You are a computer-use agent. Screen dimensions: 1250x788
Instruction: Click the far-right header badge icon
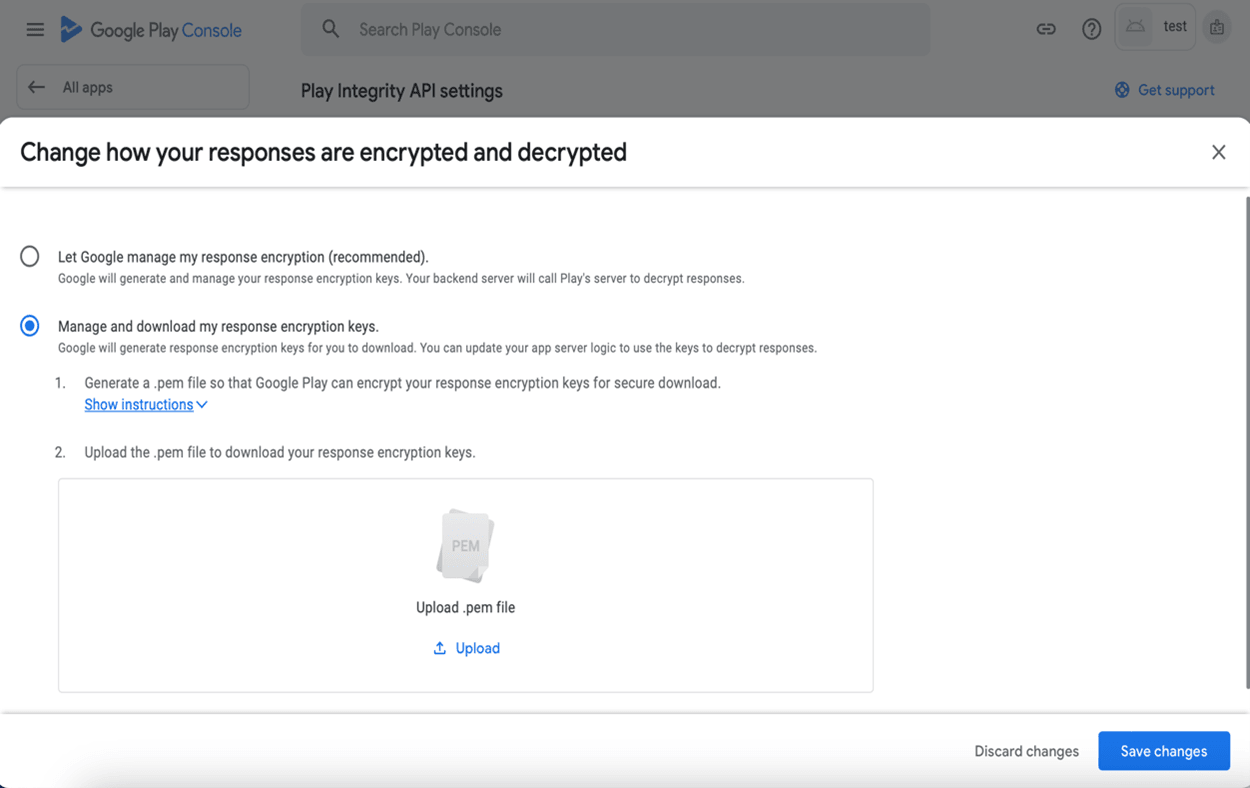tap(1217, 28)
